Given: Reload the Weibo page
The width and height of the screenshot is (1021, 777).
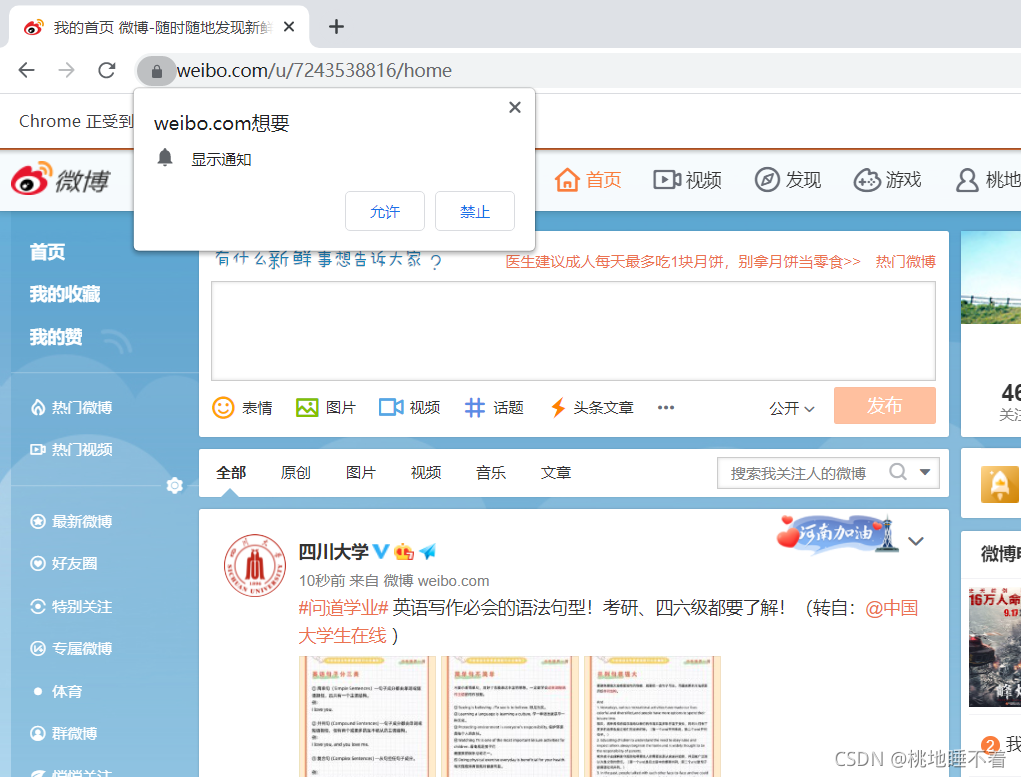Looking at the screenshot, I should (107, 70).
